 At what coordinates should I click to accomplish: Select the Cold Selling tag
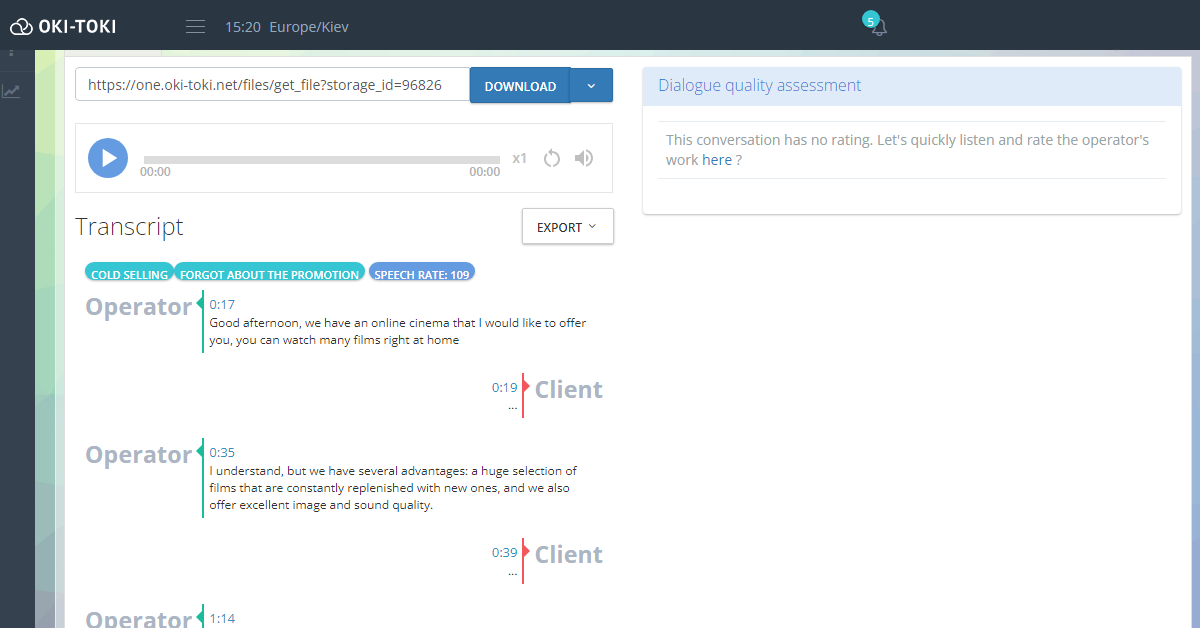[x=130, y=274]
